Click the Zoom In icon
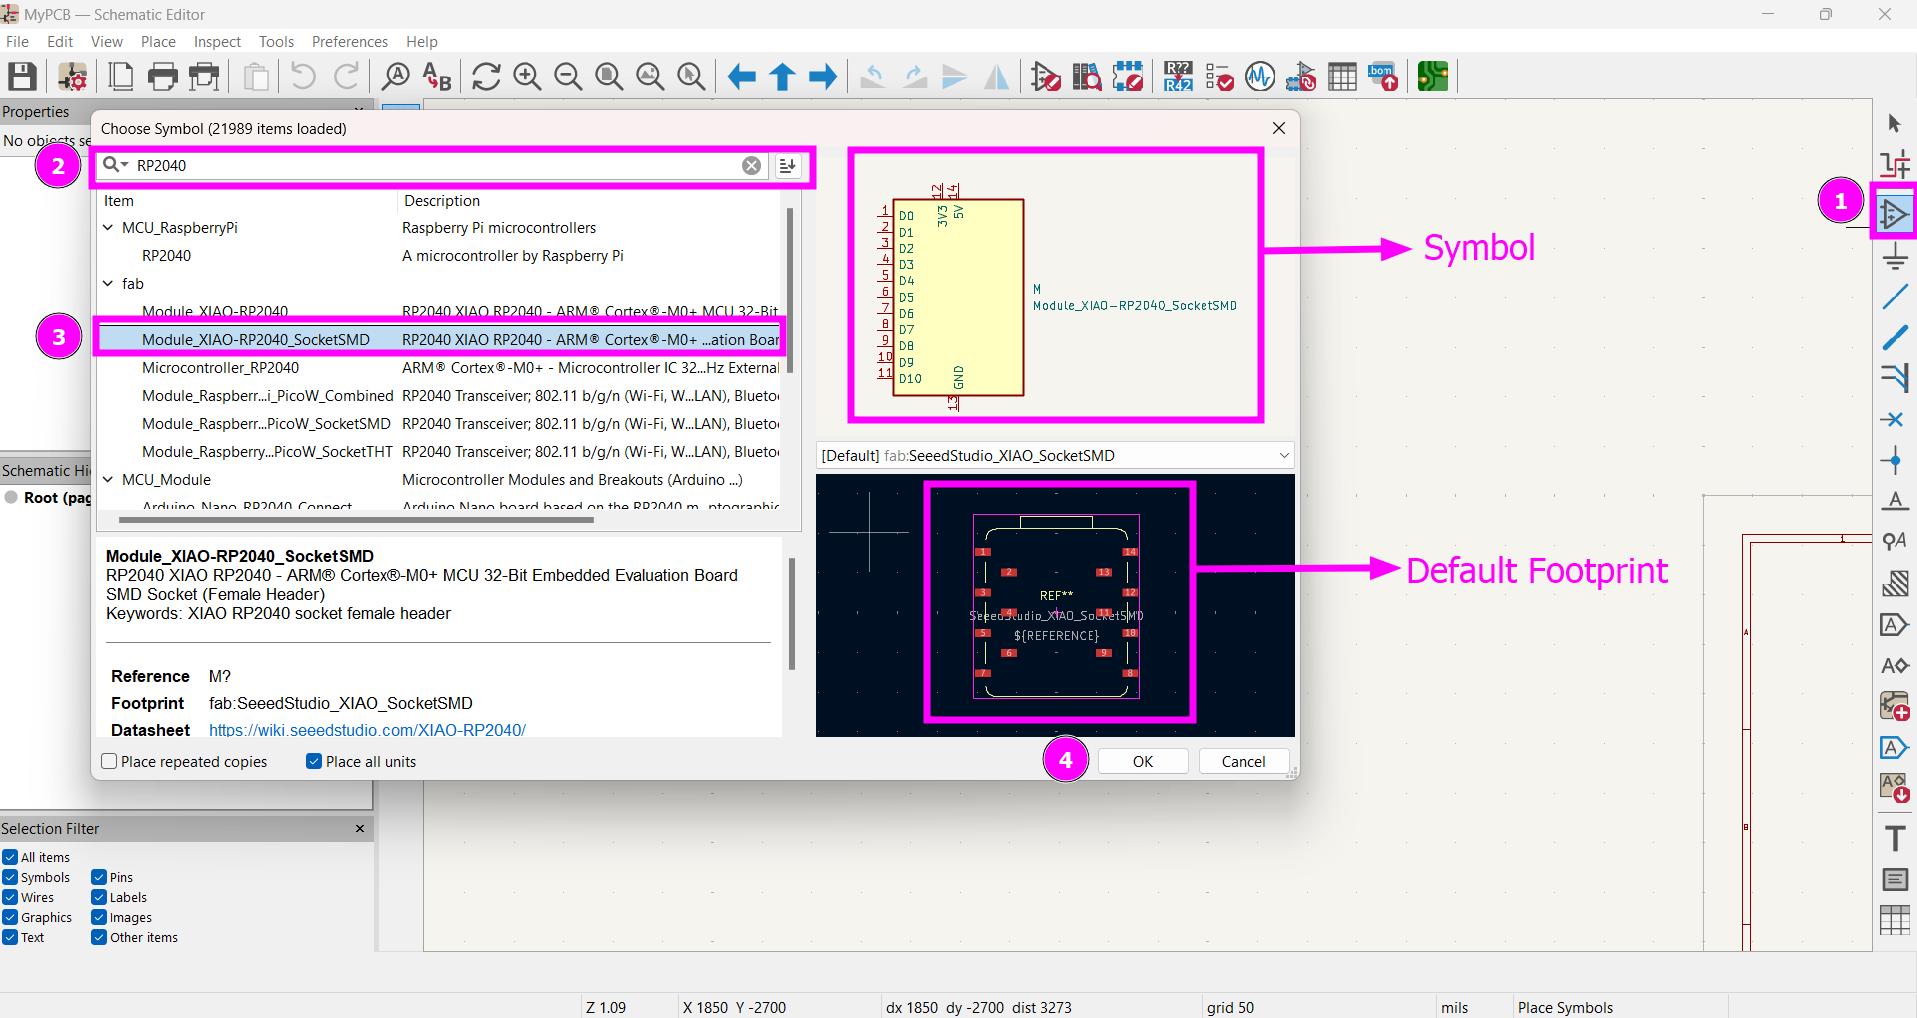 [527, 77]
